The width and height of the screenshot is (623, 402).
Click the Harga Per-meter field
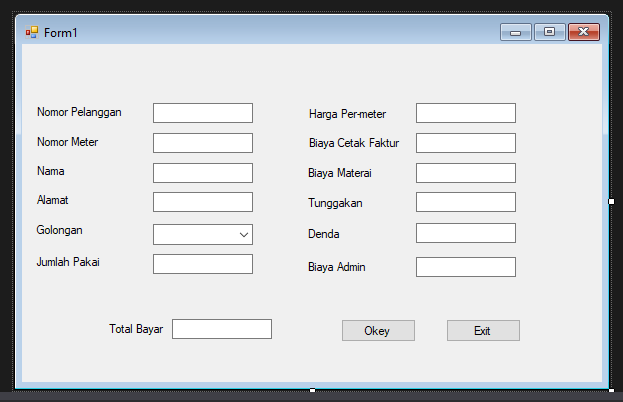(x=466, y=113)
